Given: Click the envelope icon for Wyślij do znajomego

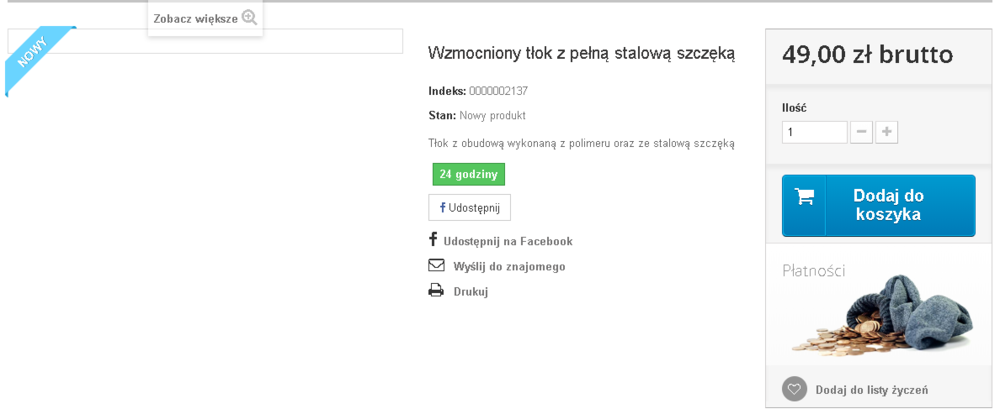Looking at the screenshot, I should [x=436, y=265].
